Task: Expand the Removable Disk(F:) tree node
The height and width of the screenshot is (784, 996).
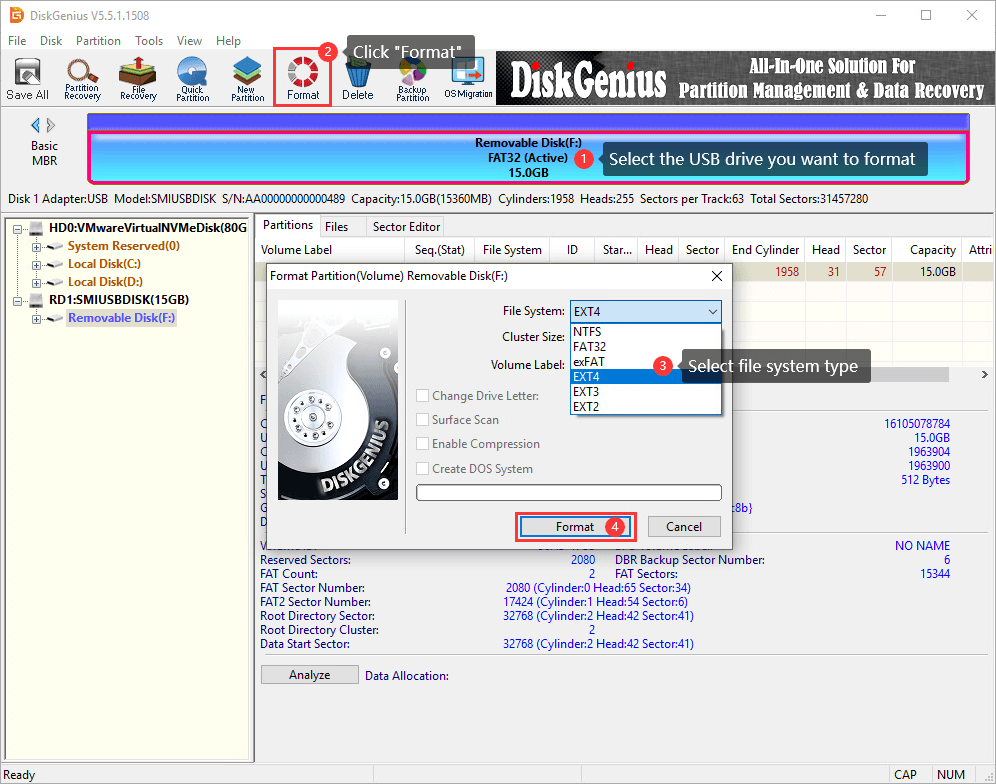Action: (36, 319)
